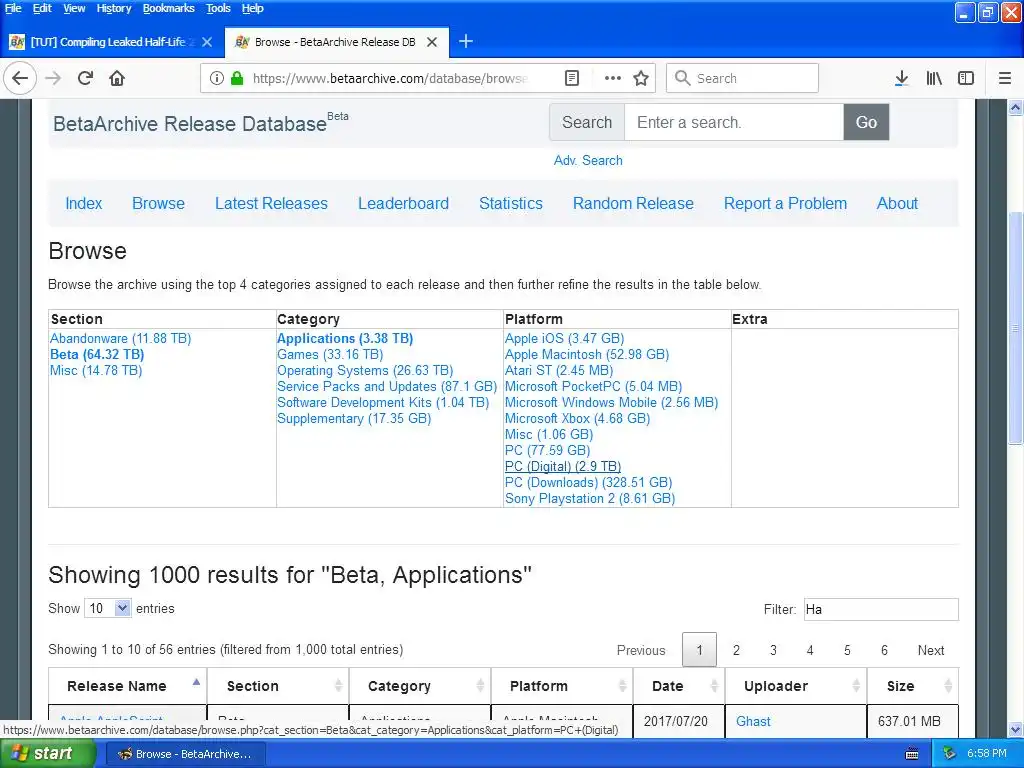Open the View menu
The height and width of the screenshot is (768, 1024).
(74, 8)
